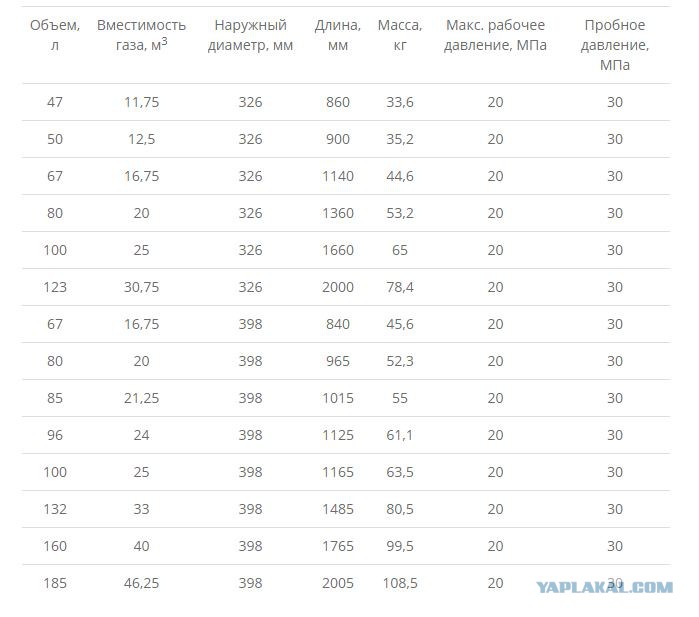This screenshot has height=617, width=699.
Task: Click 'Пробное давление, МПа' header
Action: tap(615, 45)
